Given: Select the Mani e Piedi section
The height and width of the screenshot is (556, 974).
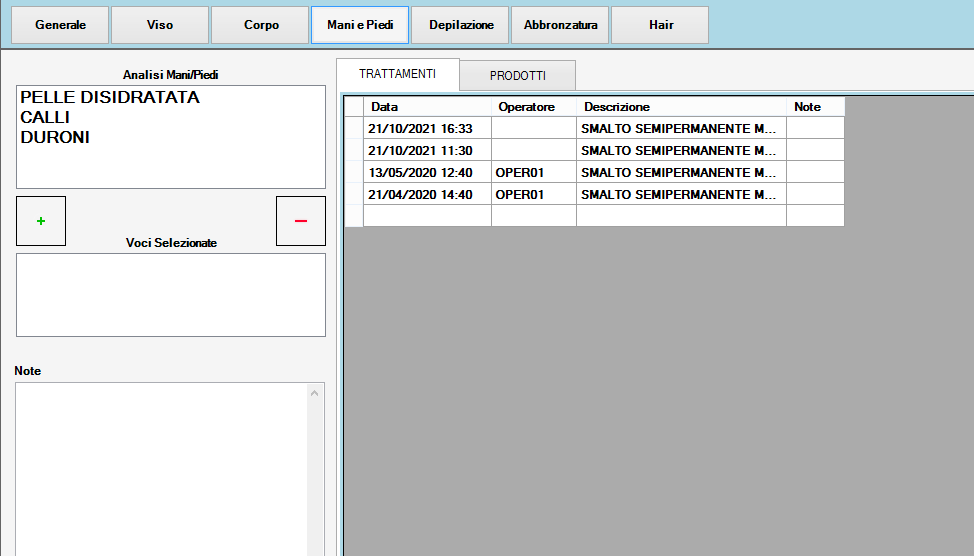Looking at the screenshot, I should [360, 25].
